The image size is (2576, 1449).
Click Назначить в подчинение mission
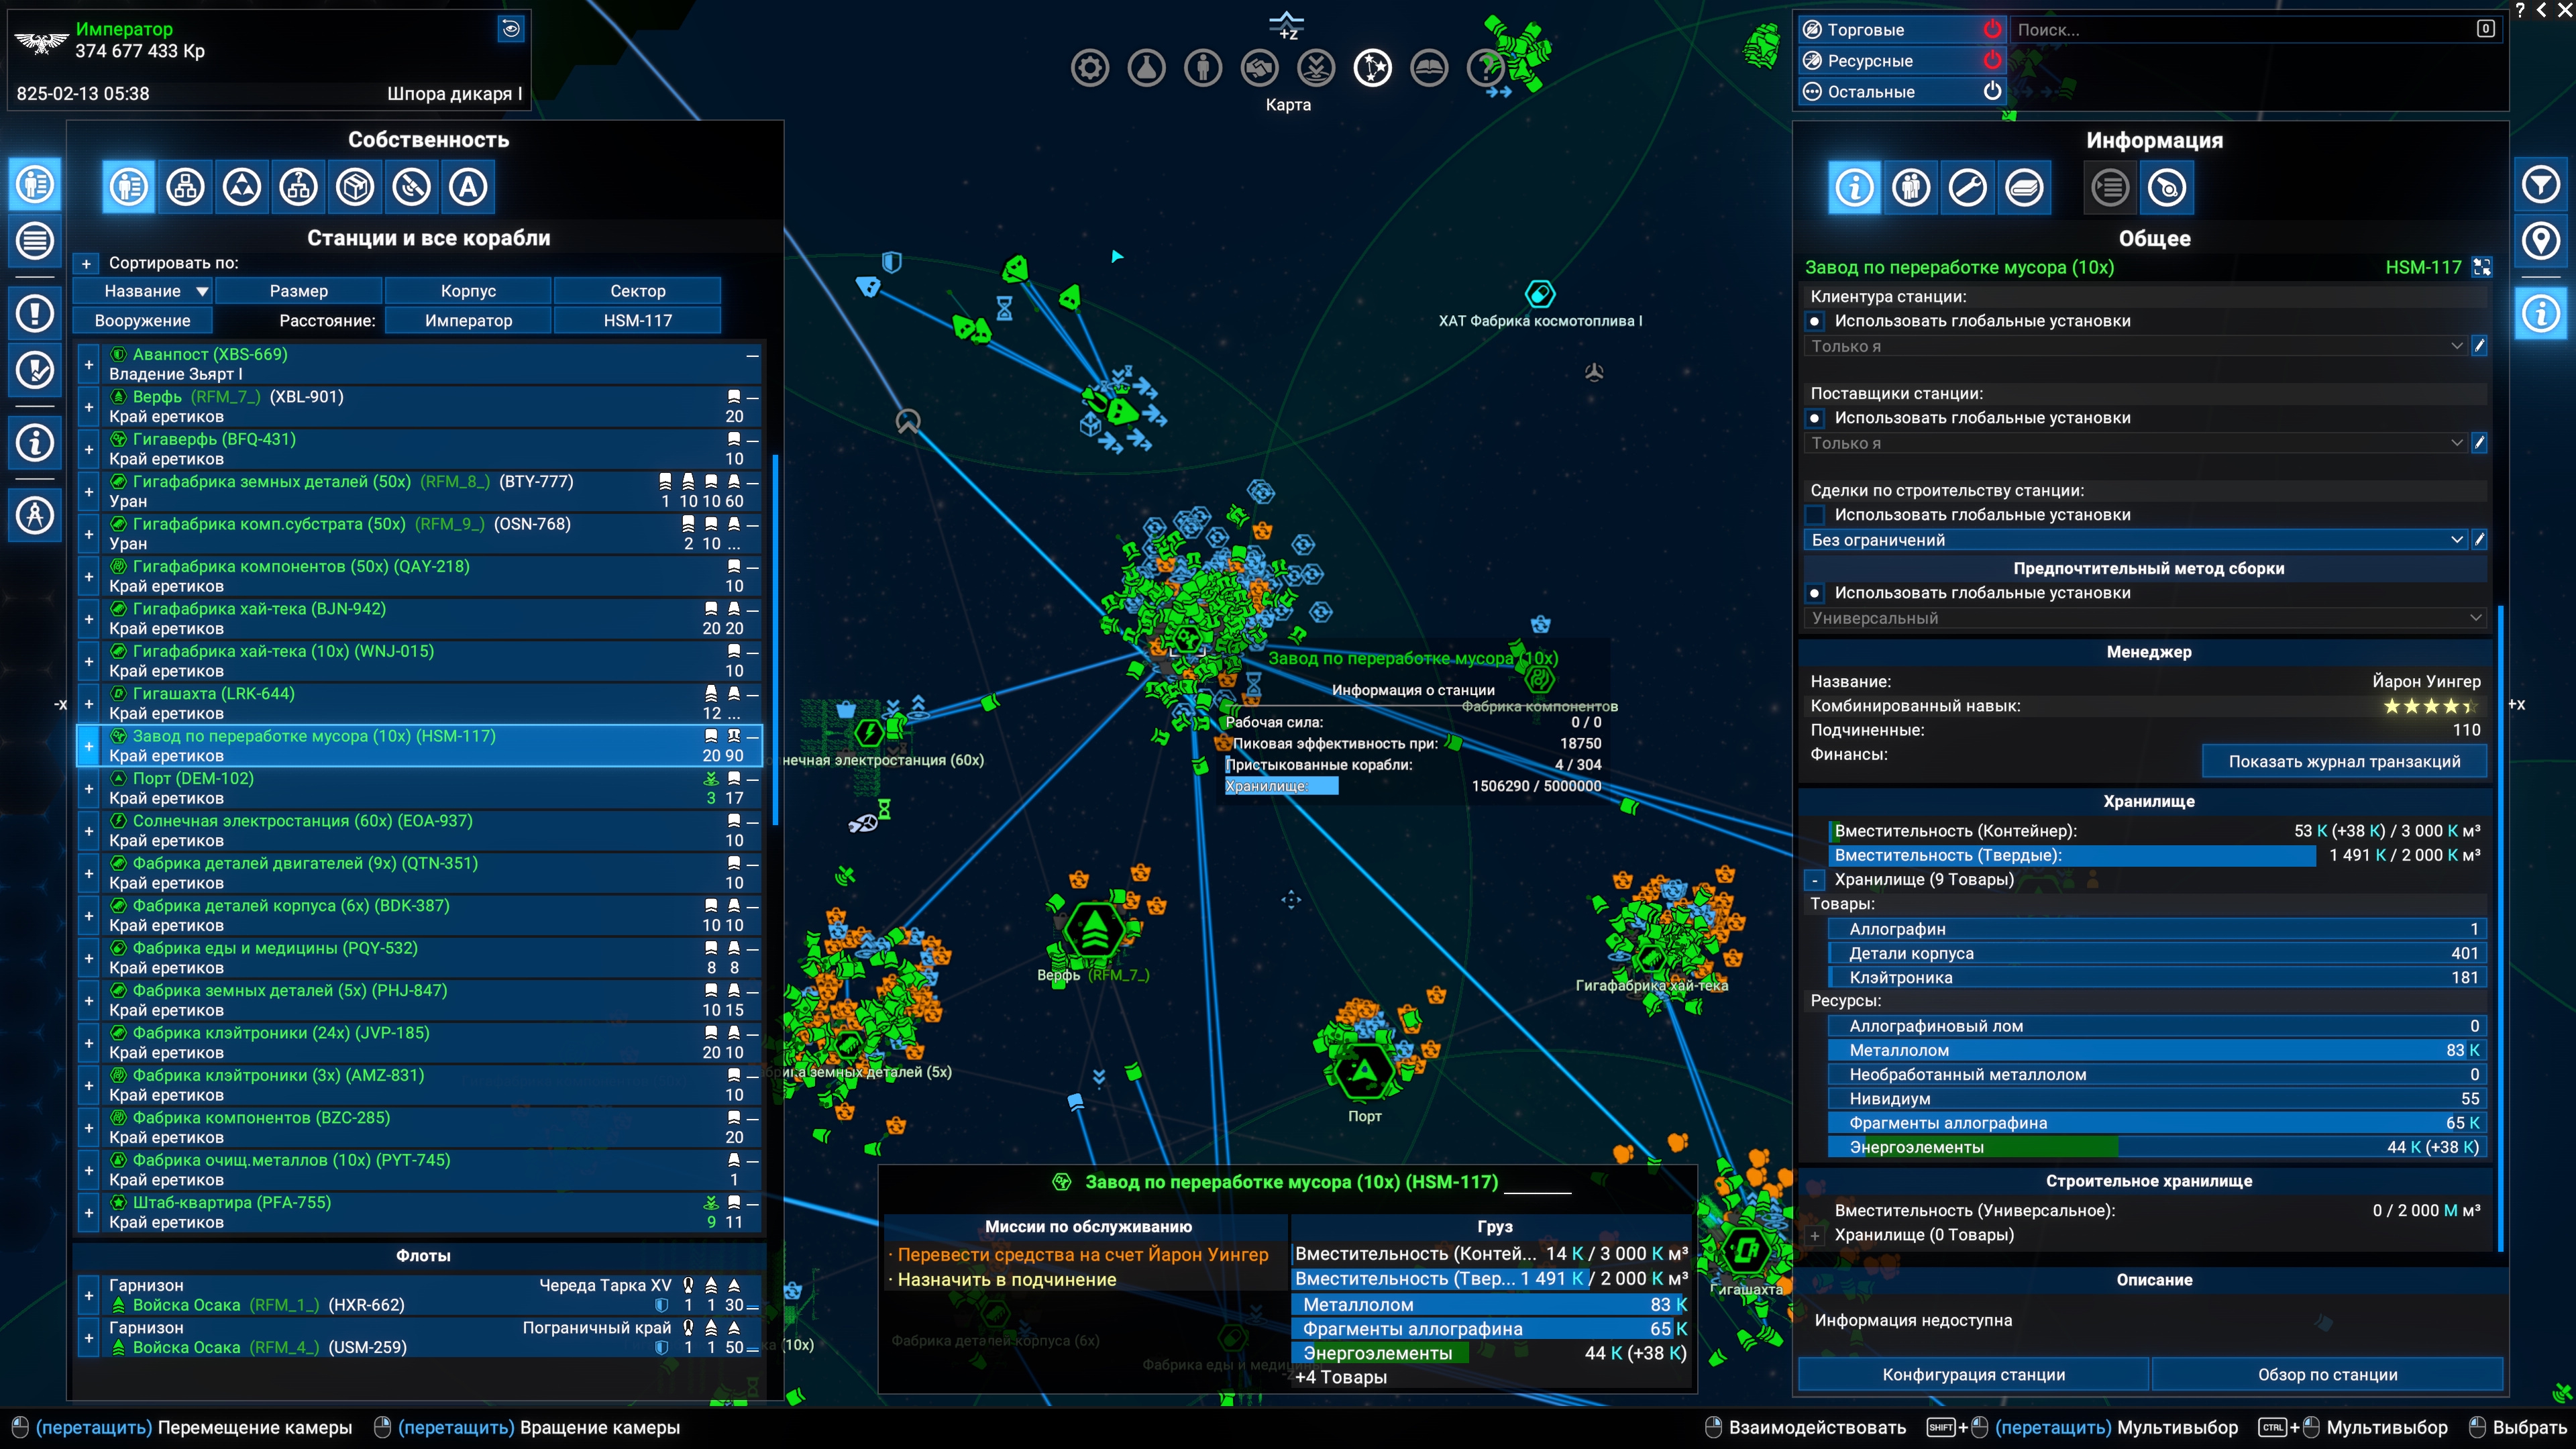tap(1006, 1279)
